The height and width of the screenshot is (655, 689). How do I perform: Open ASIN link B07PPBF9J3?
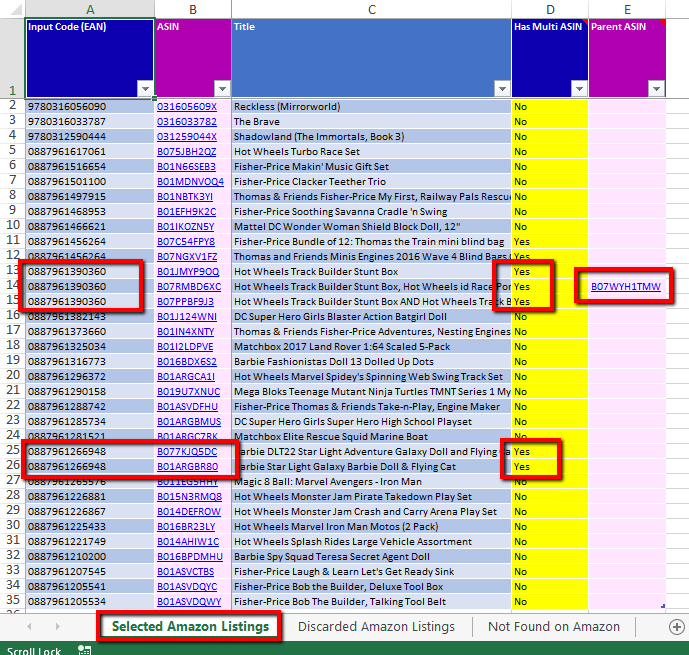click(185, 302)
